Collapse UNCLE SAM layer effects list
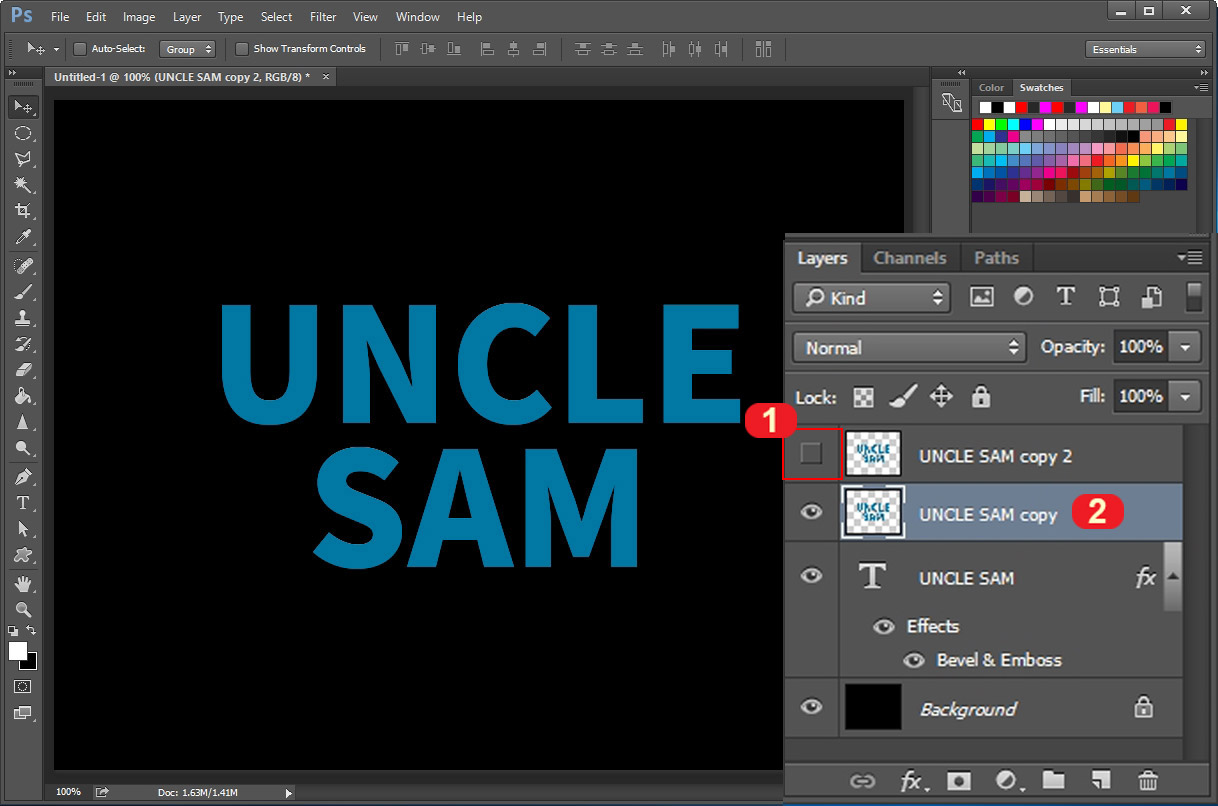Viewport: 1218px width, 806px height. (1173, 577)
